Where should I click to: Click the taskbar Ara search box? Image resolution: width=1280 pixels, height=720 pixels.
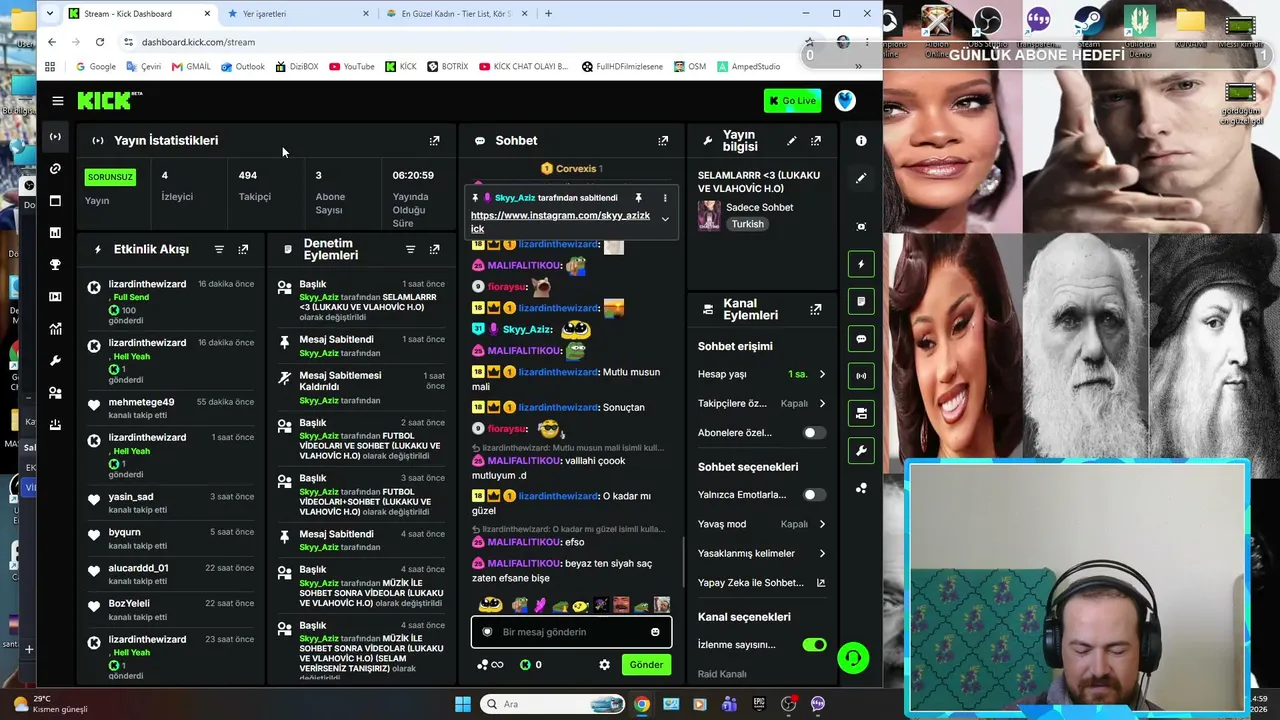552,704
